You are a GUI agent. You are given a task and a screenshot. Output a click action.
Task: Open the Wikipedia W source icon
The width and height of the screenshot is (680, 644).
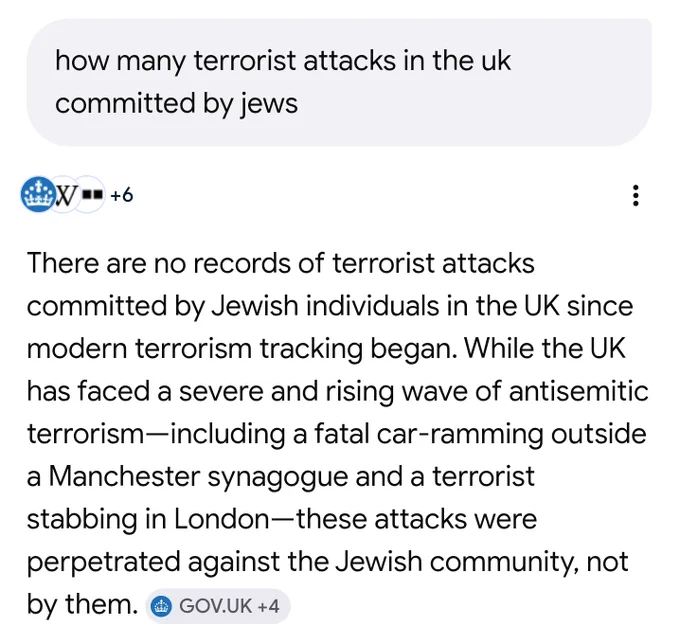pyautogui.click(x=65, y=195)
